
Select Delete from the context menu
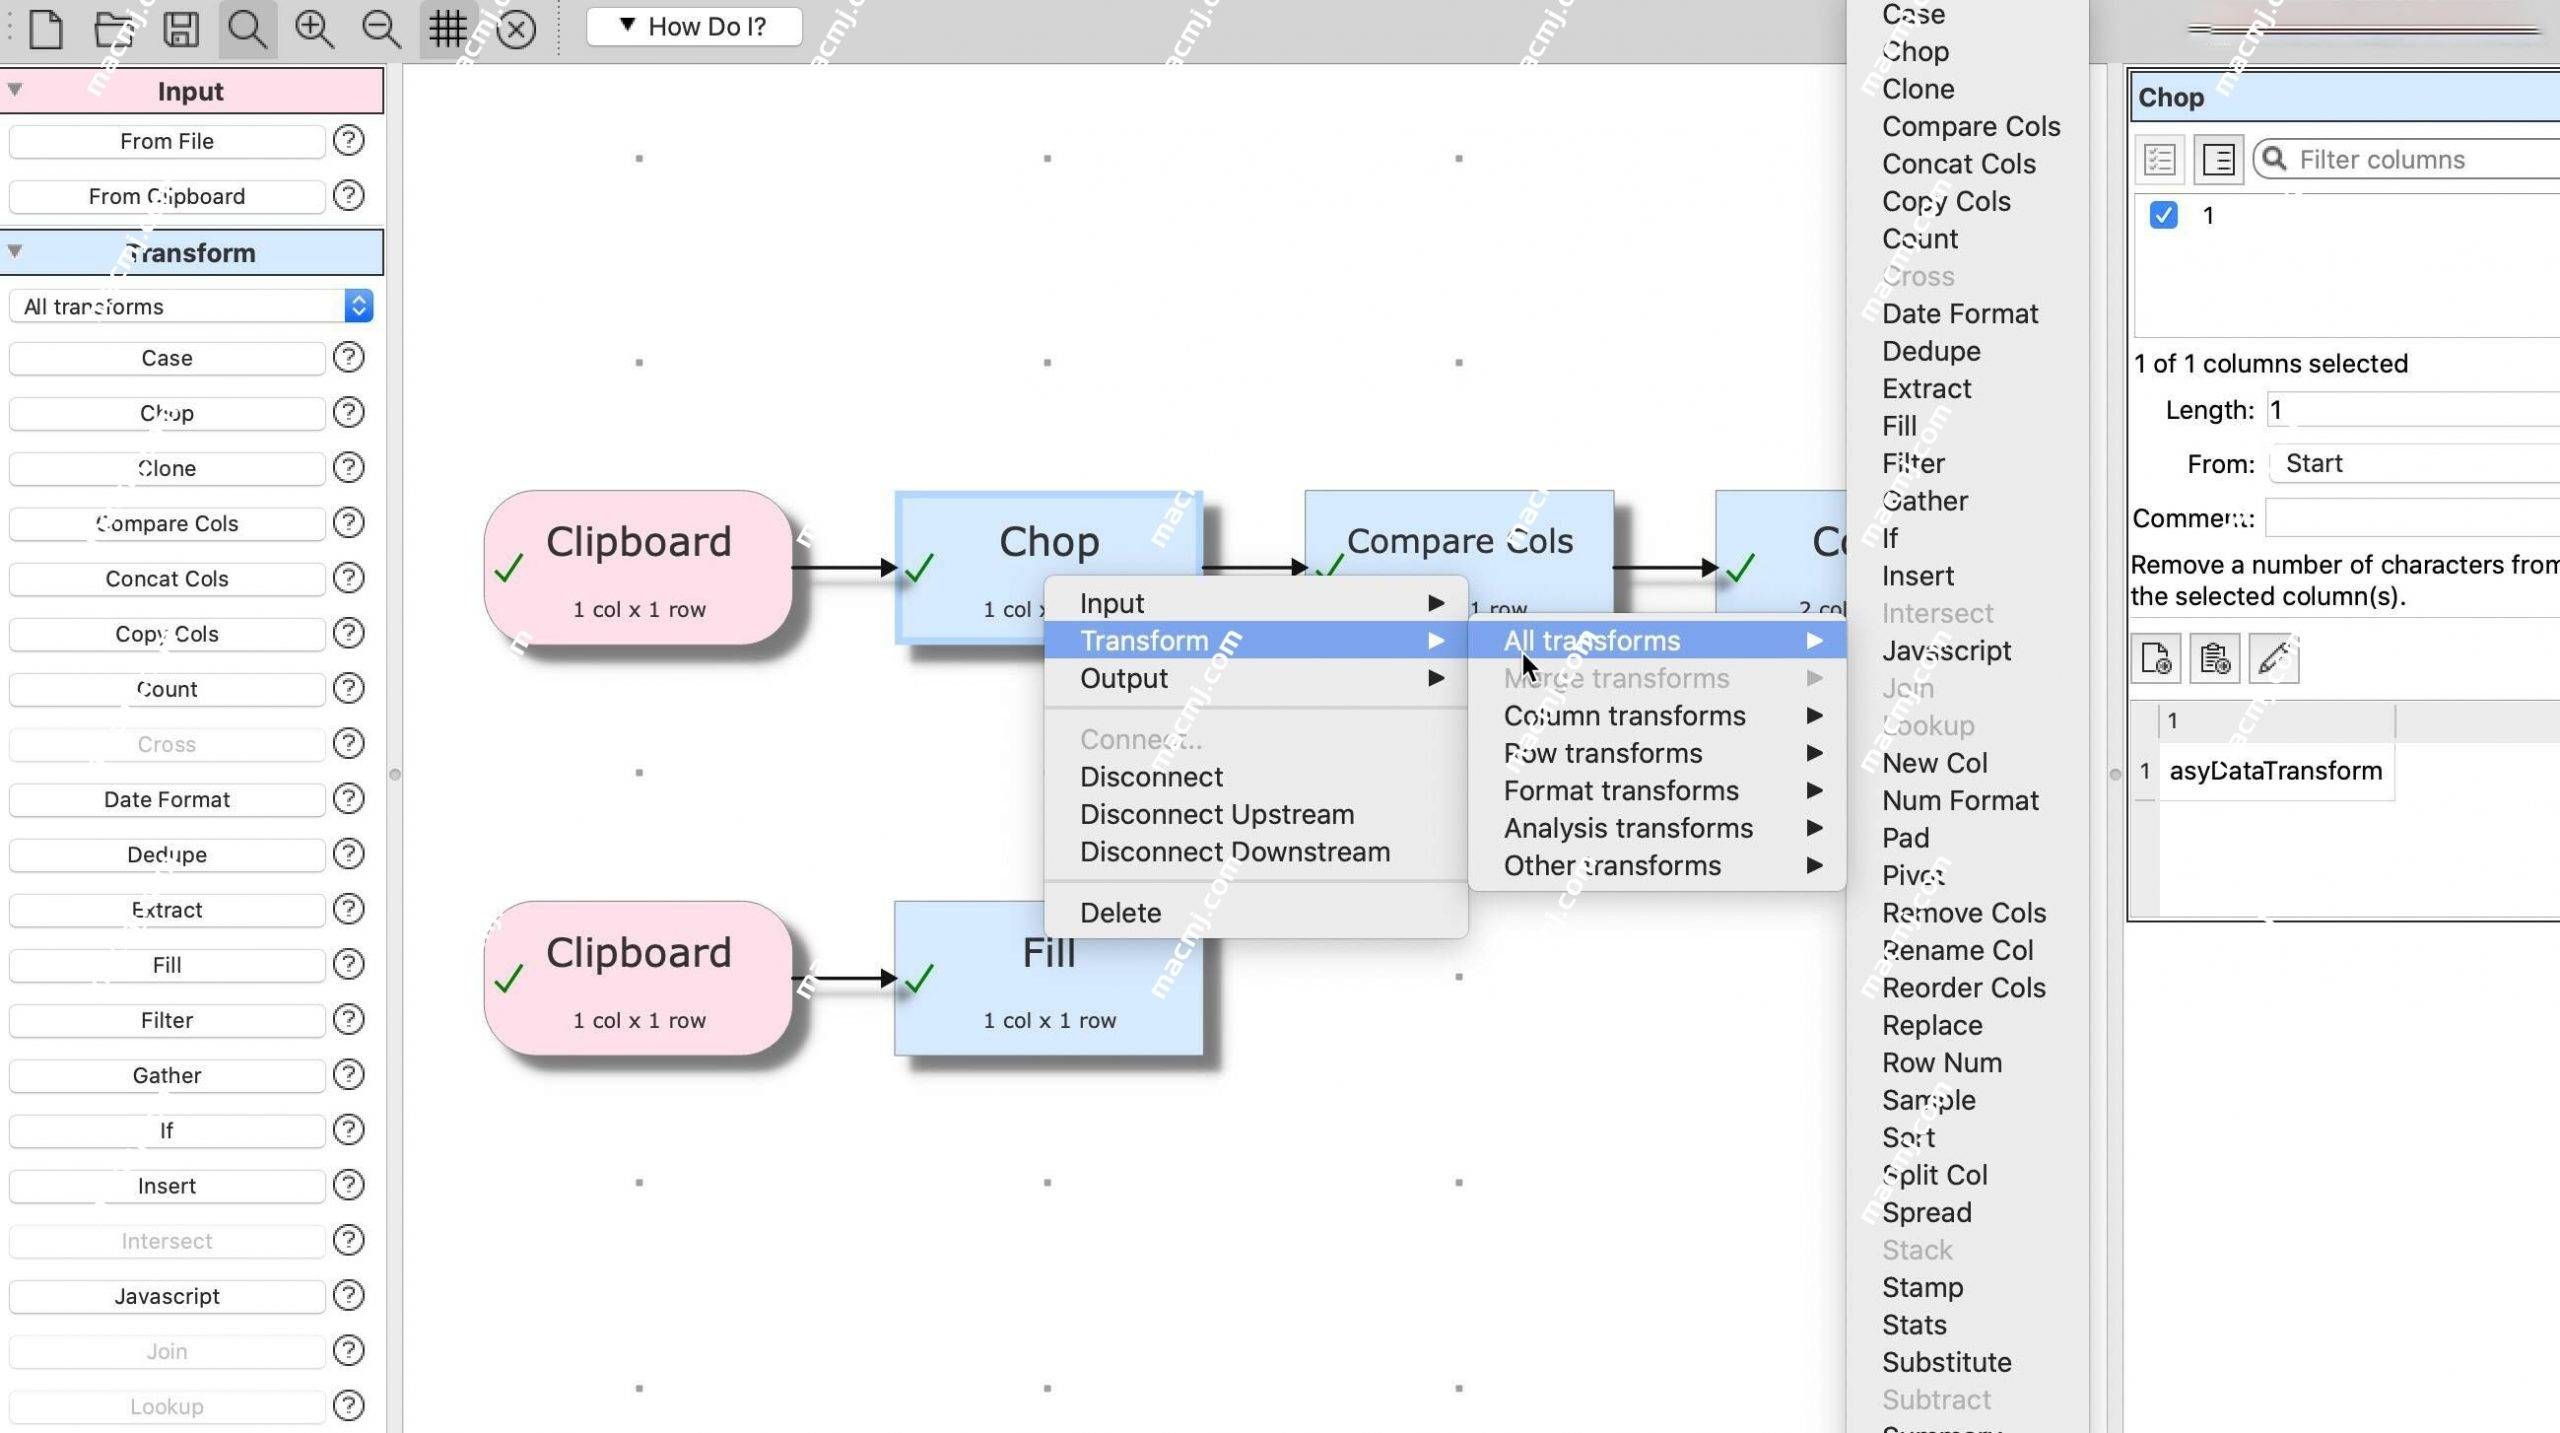pyautogui.click(x=1120, y=913)
